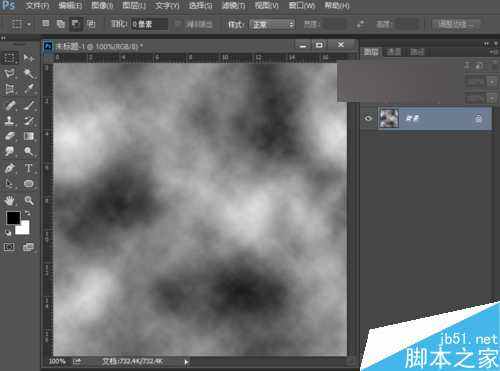Viewport: 500px width, 371px height.
Task: Select the Horizontal Type tool
Action: pyautogui.click(x=29, y=168)
